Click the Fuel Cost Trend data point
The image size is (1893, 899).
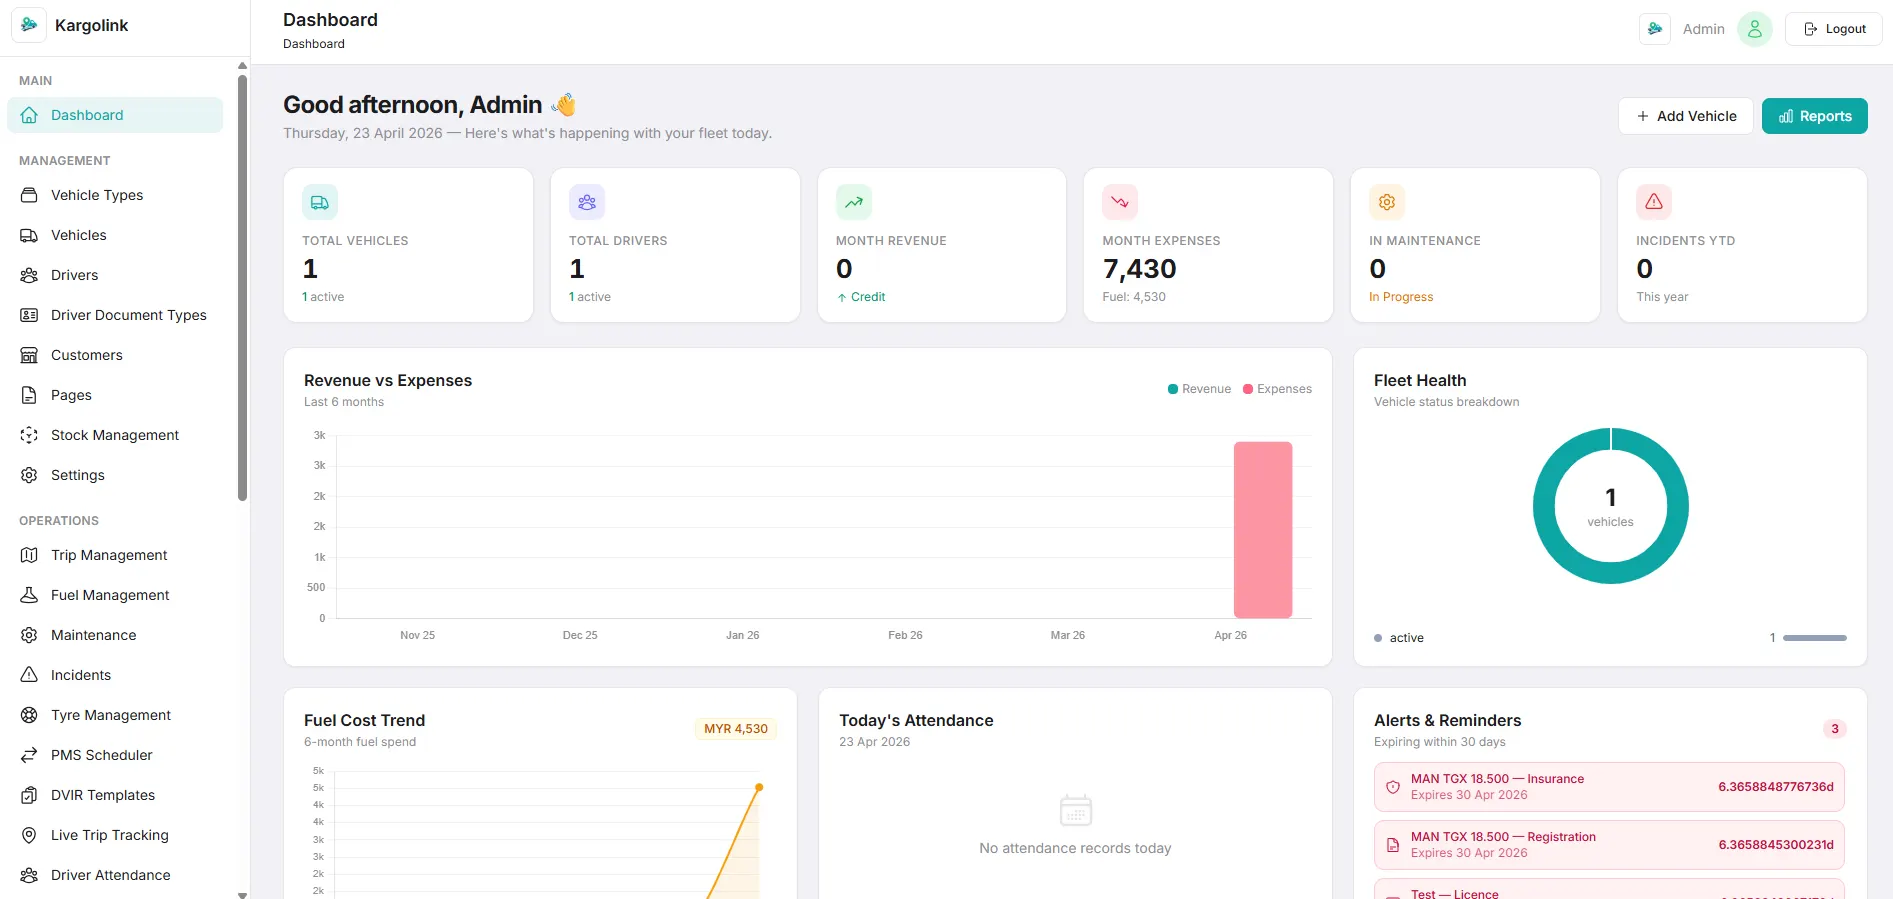click(x=759, y=788)
